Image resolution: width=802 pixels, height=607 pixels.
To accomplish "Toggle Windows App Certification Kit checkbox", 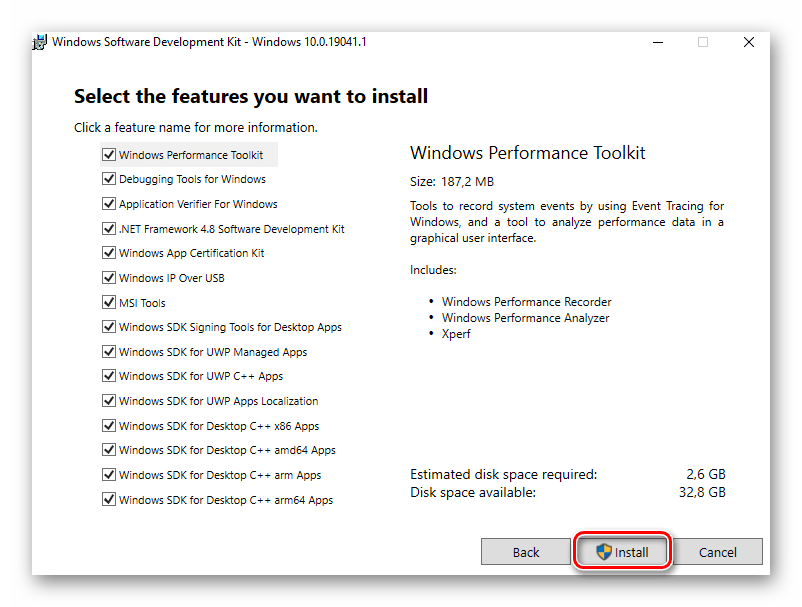I will coord(109,253).
